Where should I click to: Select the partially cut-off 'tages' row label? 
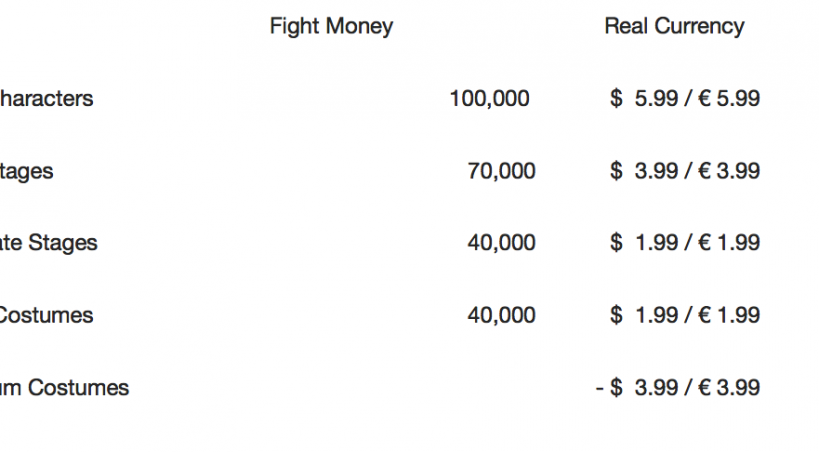tap(27, 171)
